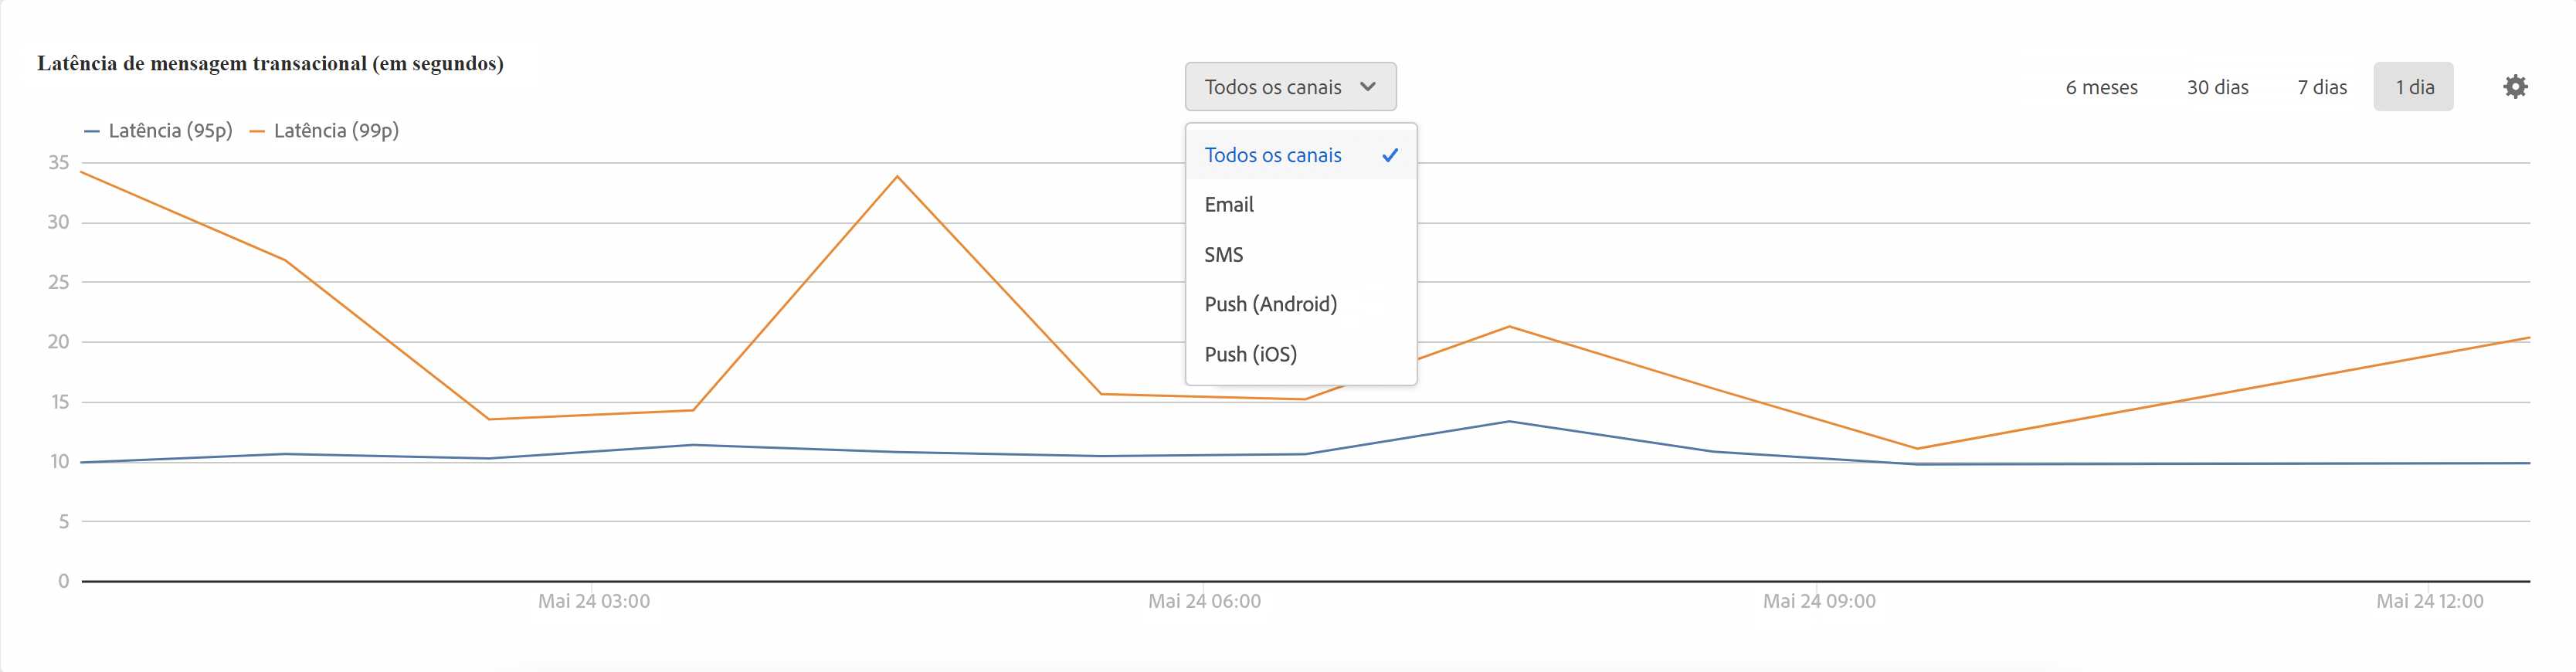Screen dimensions: 2576x672
Task: Open chart settings with the gear icon
Action: pos(2514,87)
